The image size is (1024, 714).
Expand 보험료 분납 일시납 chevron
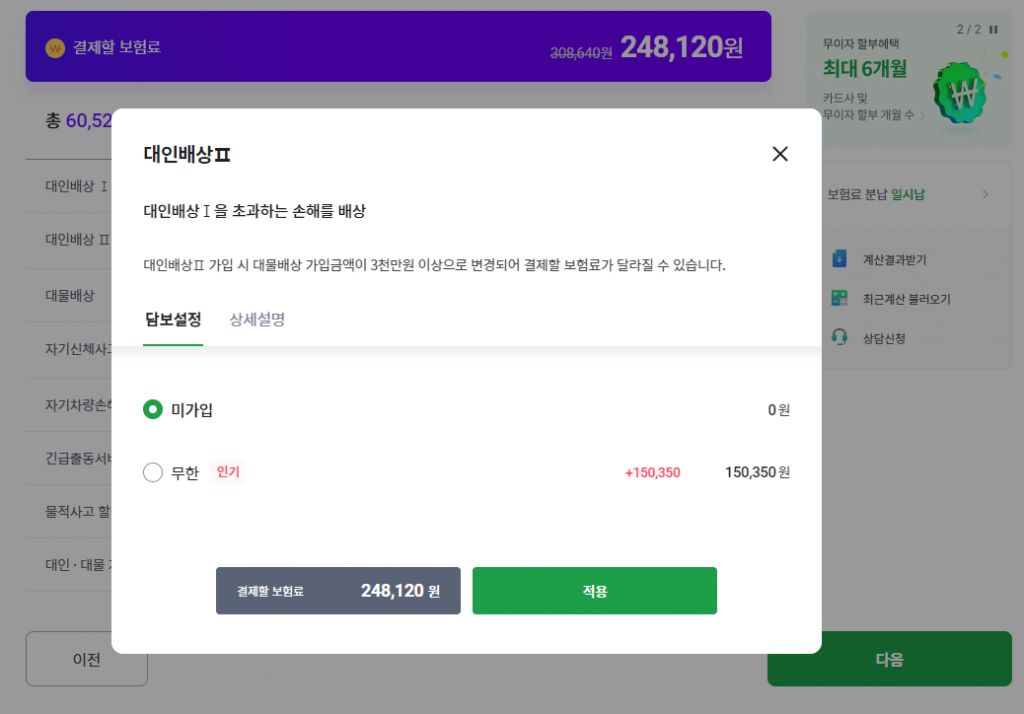click(985, 194)
